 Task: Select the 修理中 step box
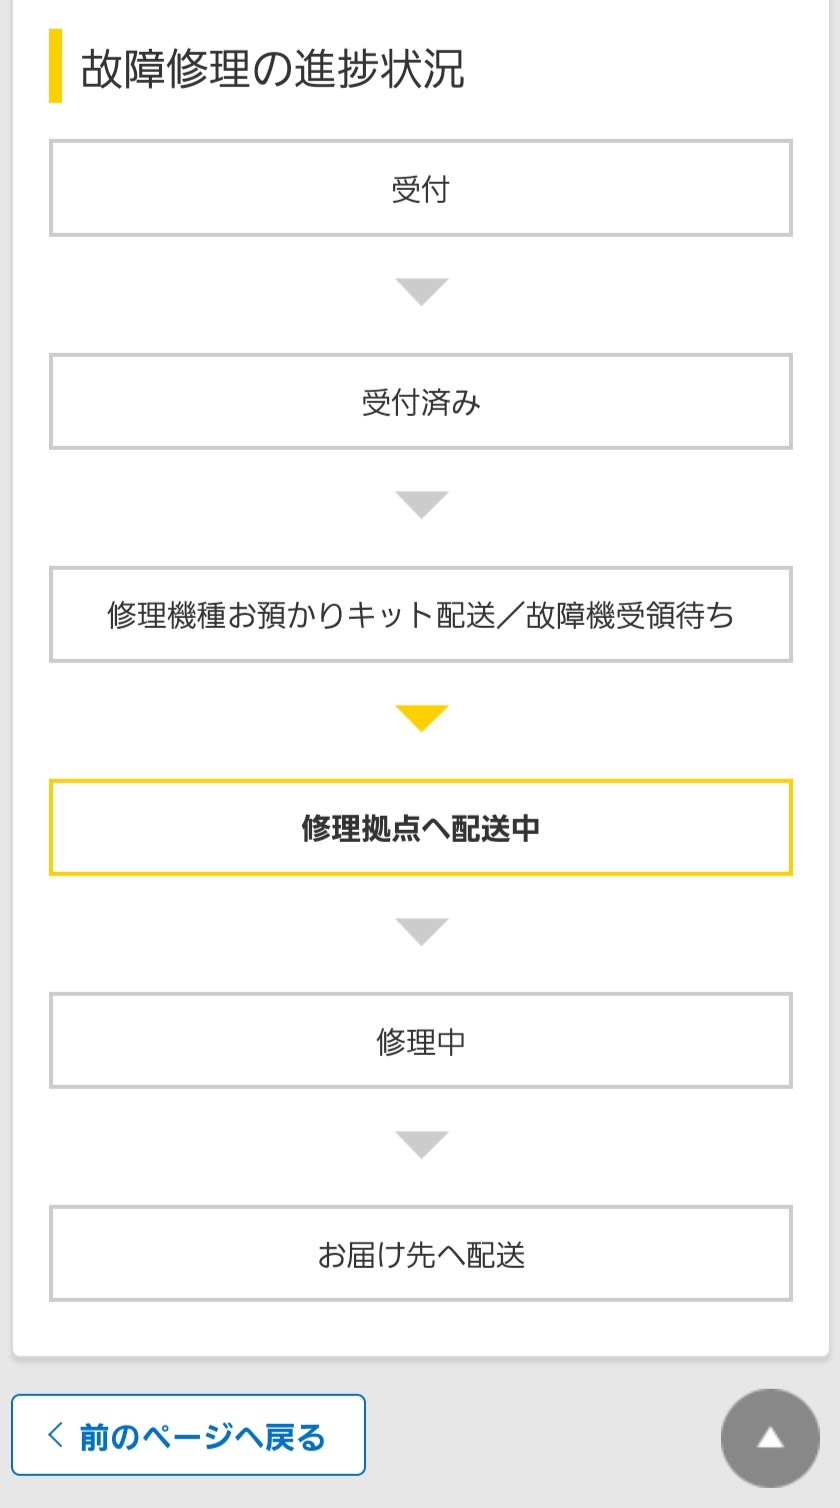tap(421, 1041)
